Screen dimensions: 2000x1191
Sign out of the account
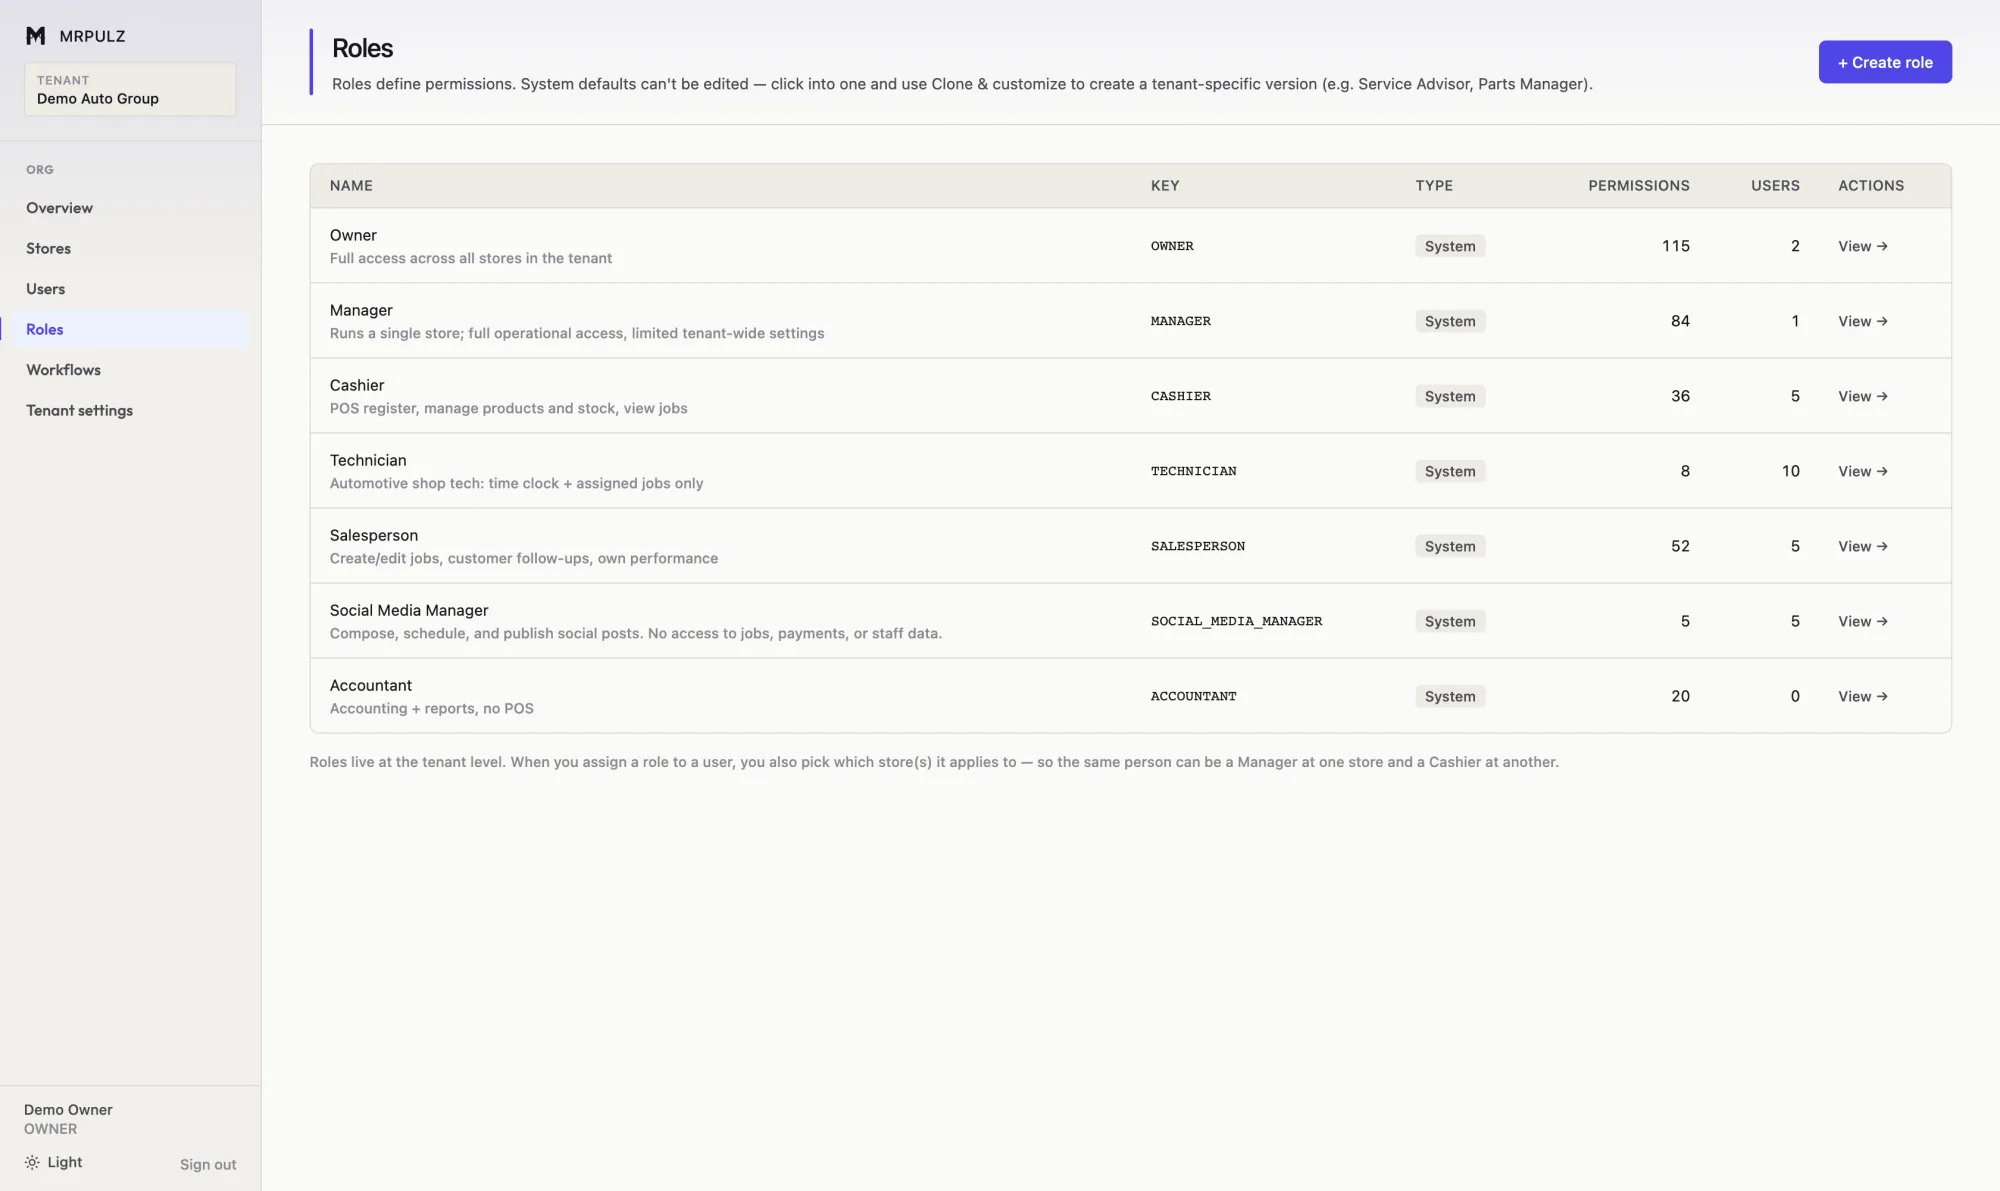pos(208,1164)
